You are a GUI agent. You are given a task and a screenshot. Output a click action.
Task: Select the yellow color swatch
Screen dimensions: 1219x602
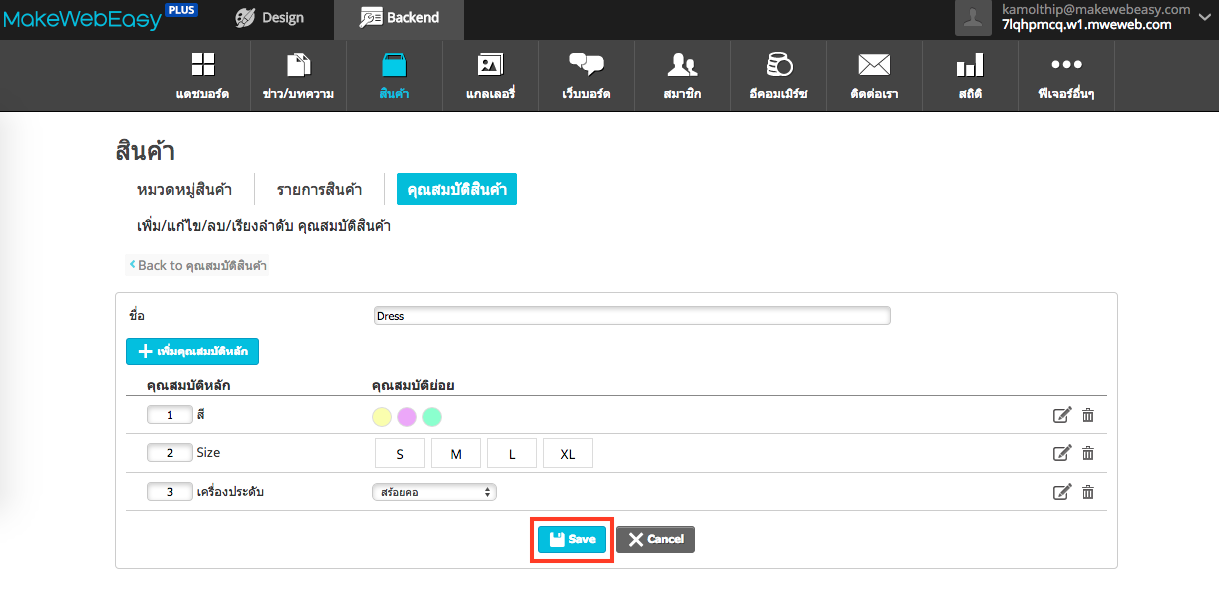382,416
